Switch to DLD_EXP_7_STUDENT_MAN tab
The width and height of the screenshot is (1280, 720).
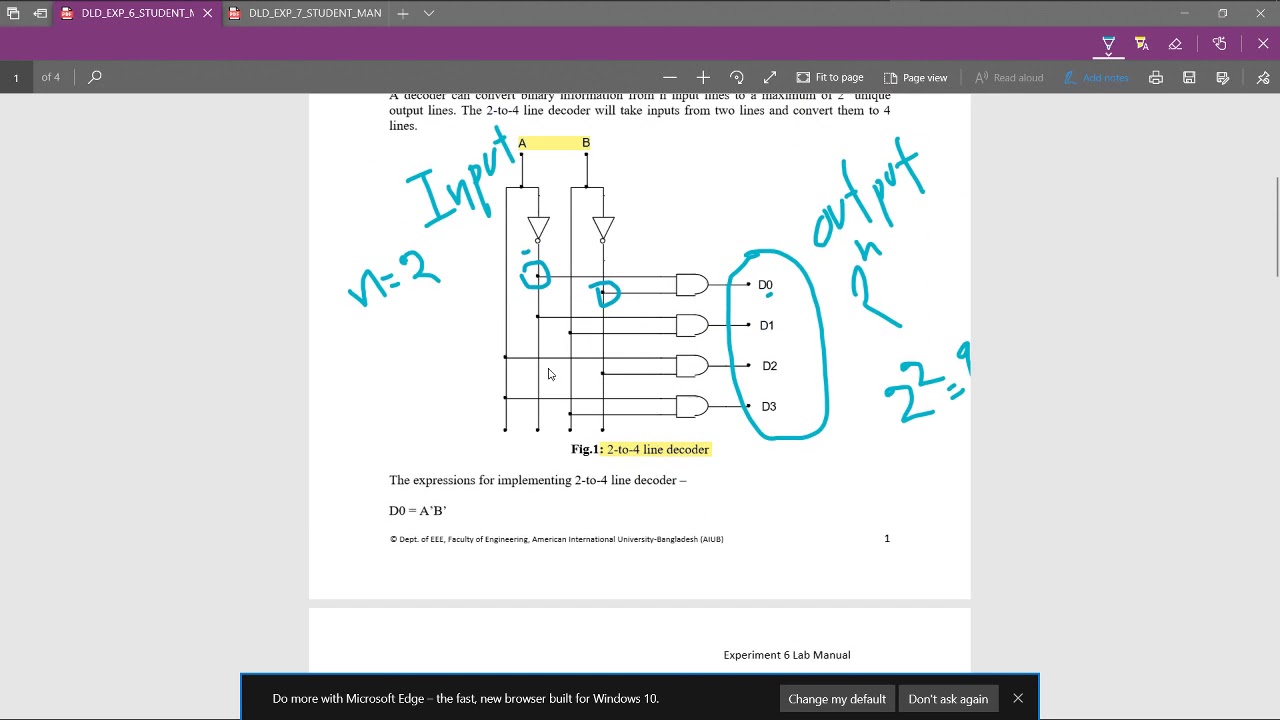[304, 13]
